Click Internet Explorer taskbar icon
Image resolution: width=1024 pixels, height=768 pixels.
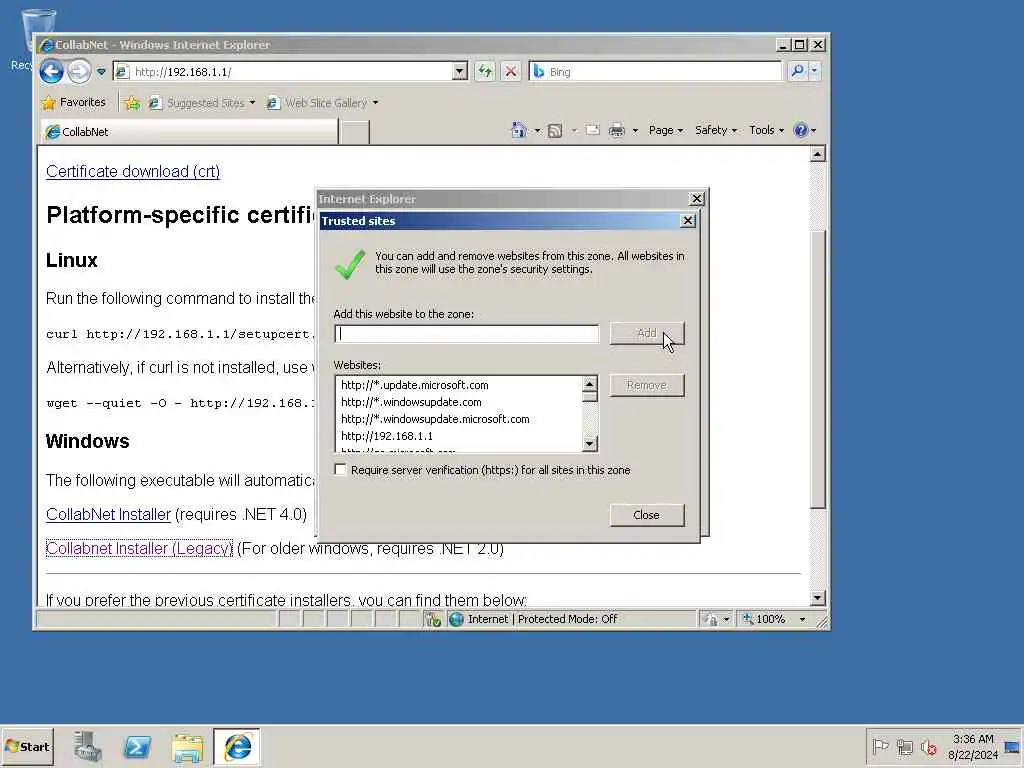tap(237, 747)
